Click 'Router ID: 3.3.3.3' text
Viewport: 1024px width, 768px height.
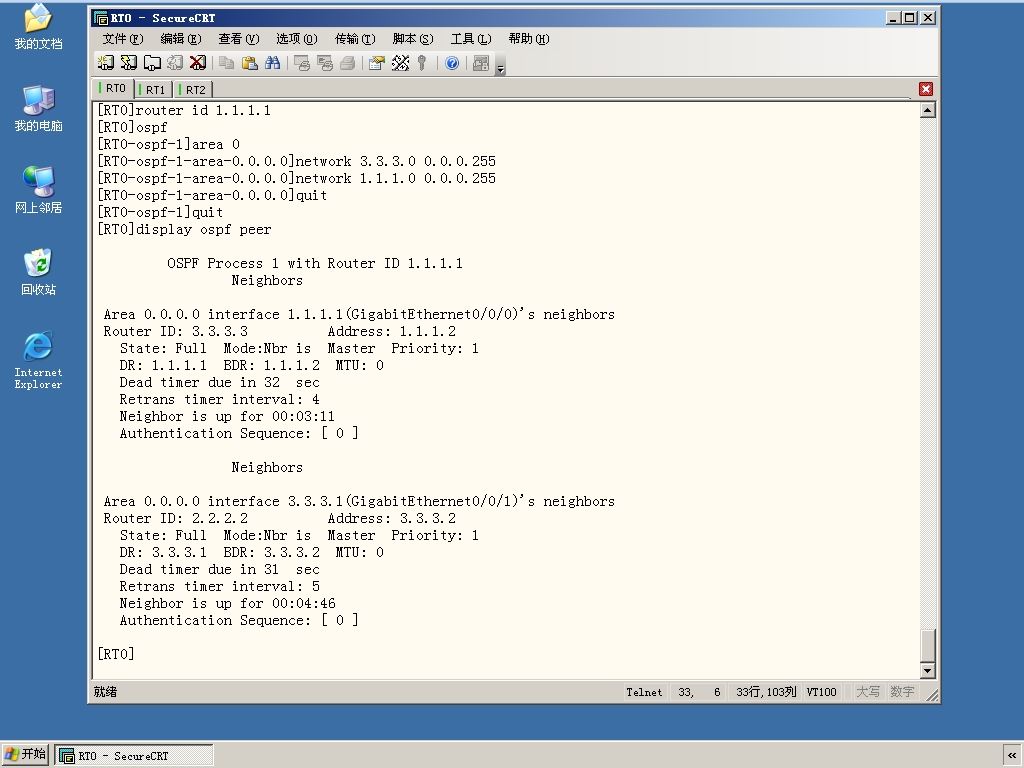(x=176, y=332)
